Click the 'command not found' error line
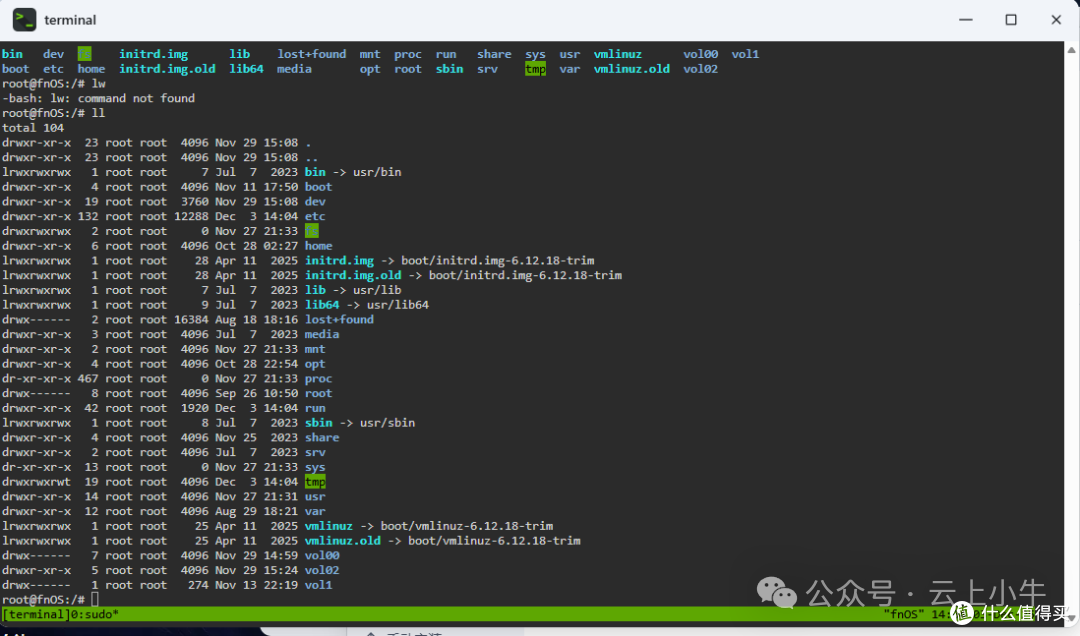 tap(98, 99)
